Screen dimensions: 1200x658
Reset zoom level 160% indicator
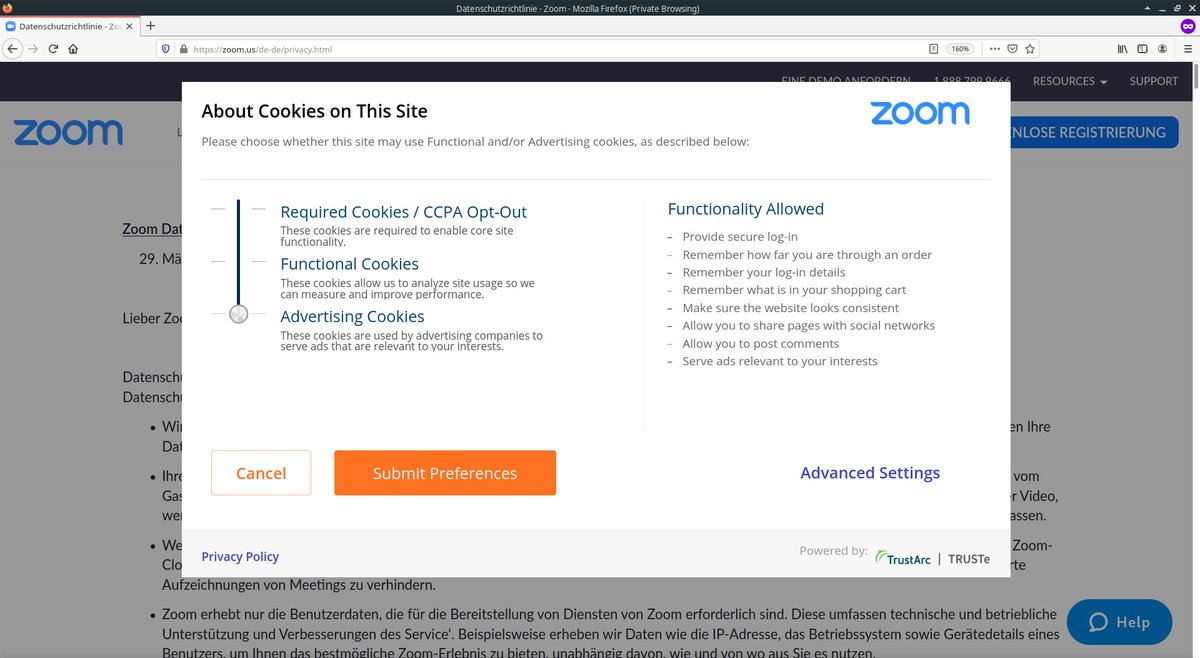pos(960,48)
